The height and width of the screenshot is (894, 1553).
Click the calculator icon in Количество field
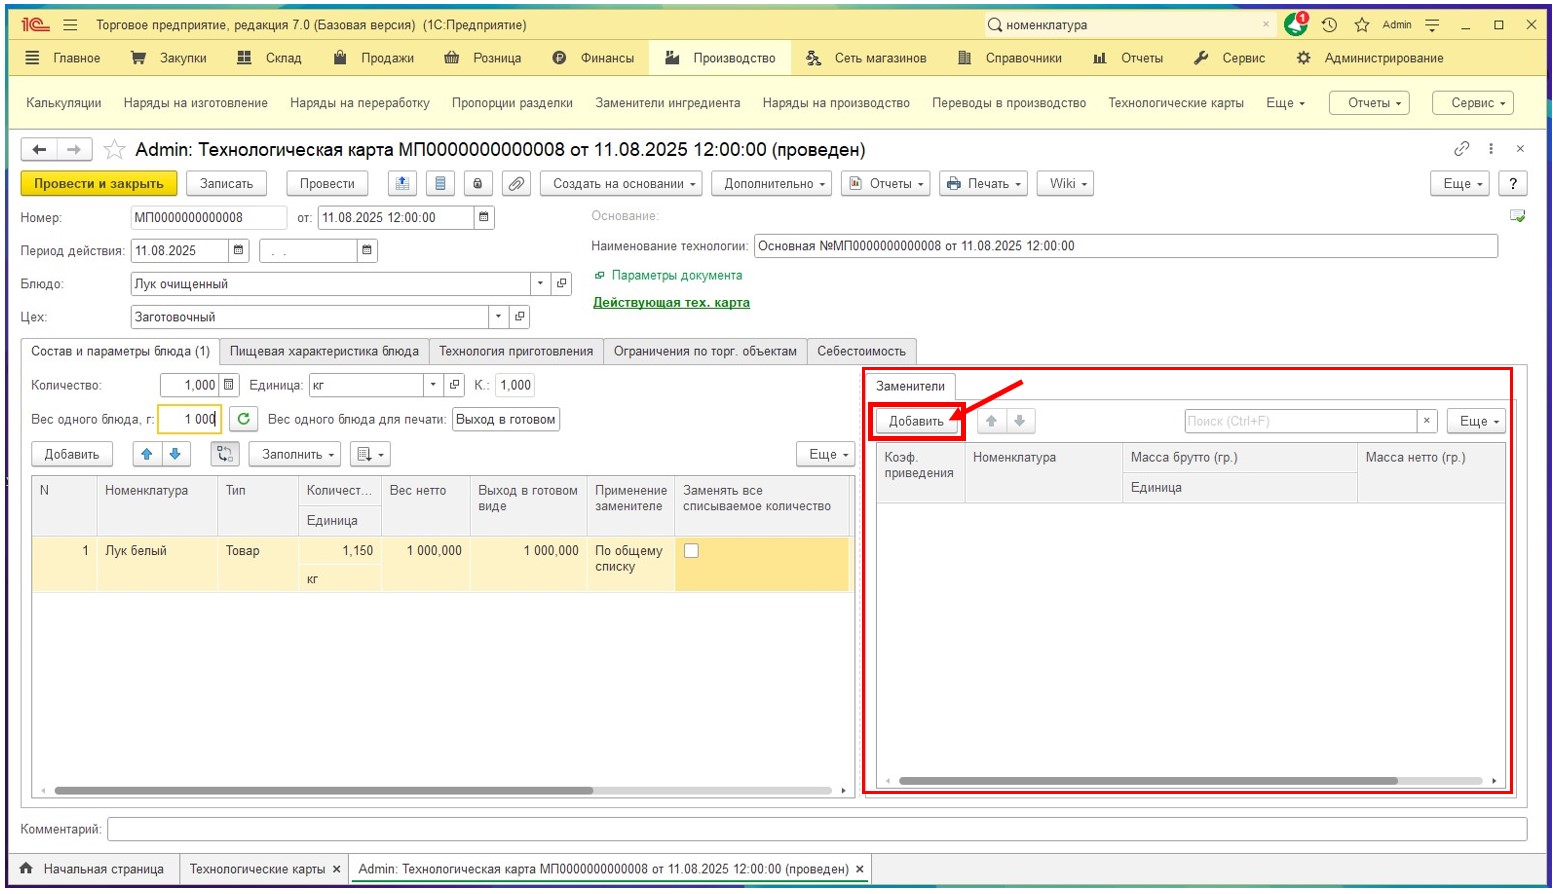(229, 385)
